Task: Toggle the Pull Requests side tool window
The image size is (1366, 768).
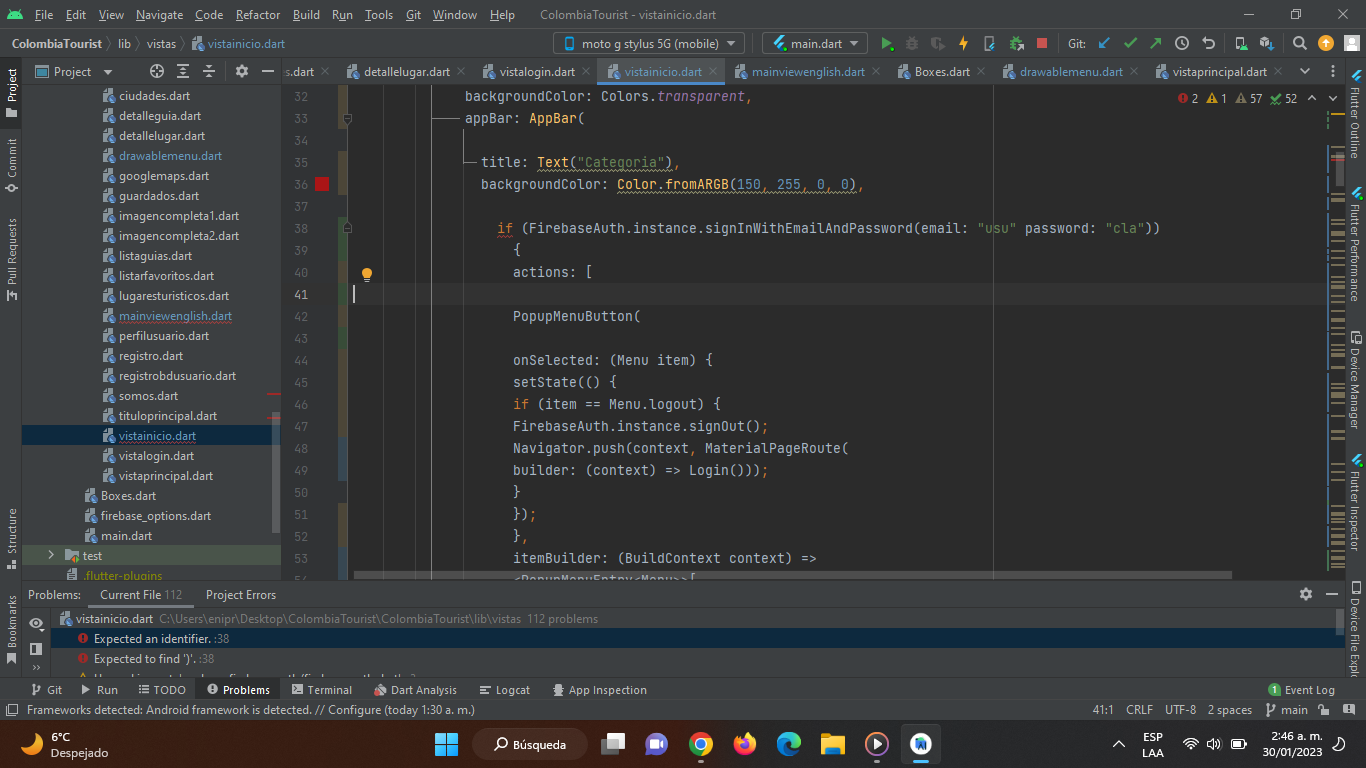Action: pos(11,260)
